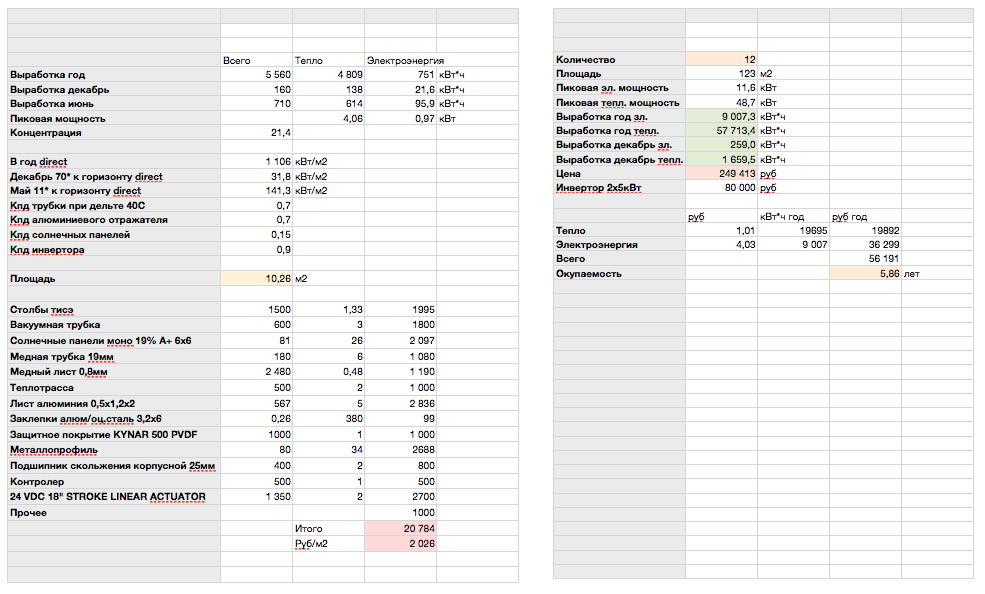
Task: Click the aluminium sheet total '2 836'
Action: [x=422, y=404]
